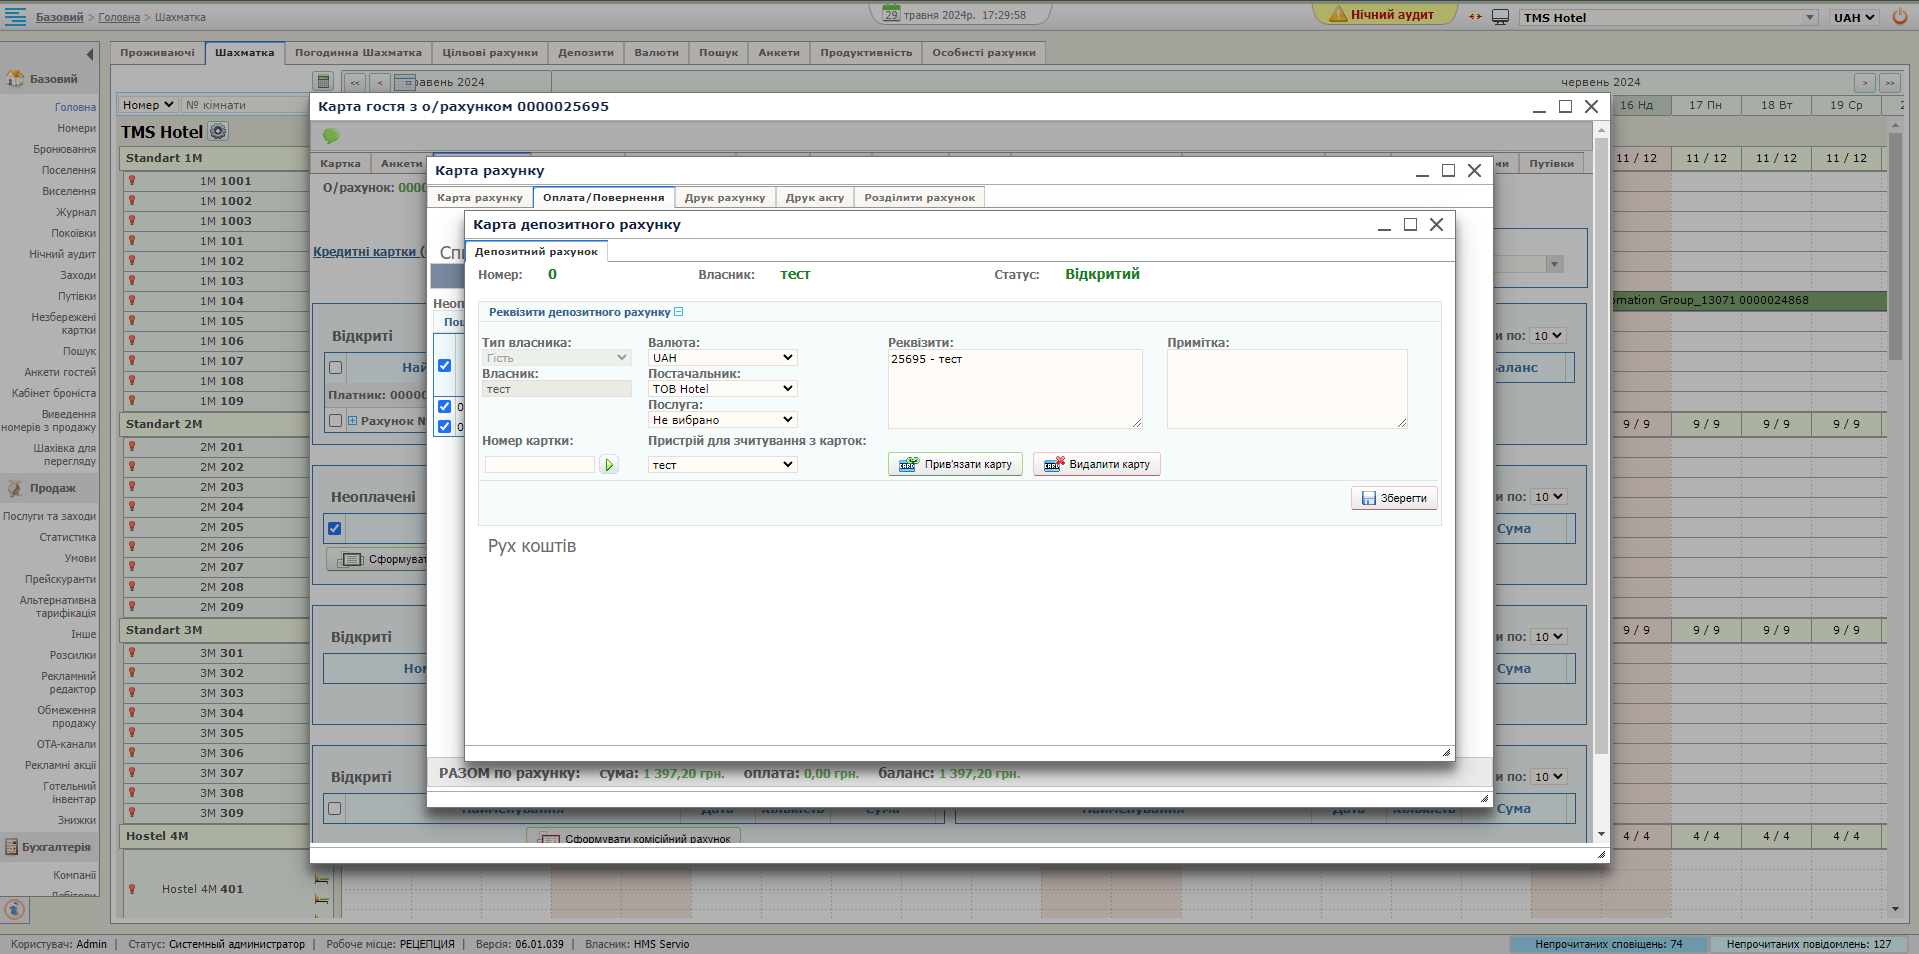The image size is (1919, 954).
Task: Switch to the Друк рахунку tab
Action: (724, 198)
